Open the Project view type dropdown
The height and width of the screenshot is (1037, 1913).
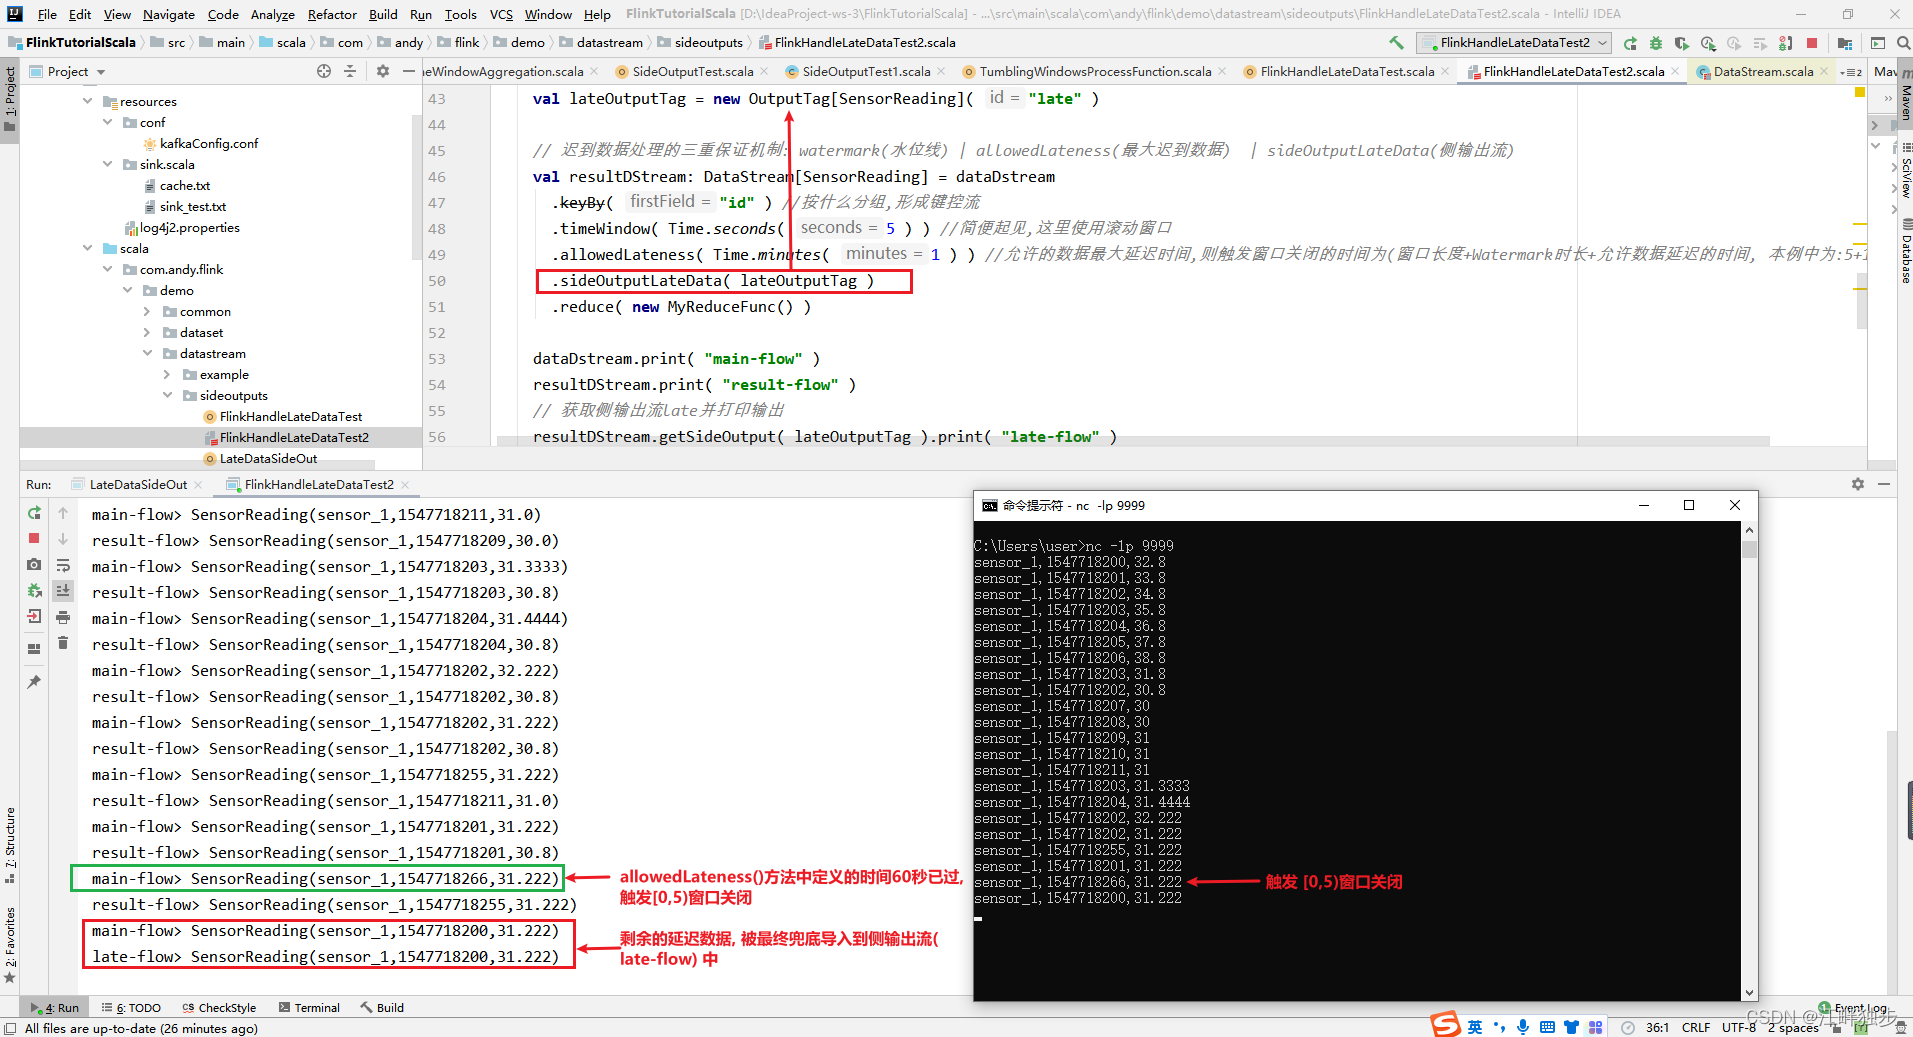click(68, 71)
